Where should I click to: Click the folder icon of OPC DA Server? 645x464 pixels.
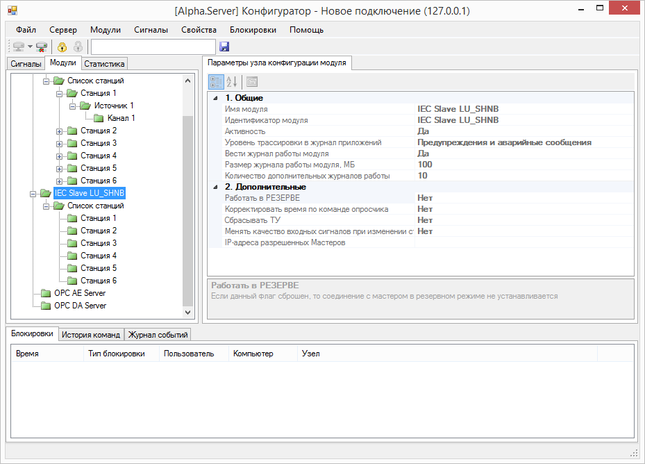[46, 306]
